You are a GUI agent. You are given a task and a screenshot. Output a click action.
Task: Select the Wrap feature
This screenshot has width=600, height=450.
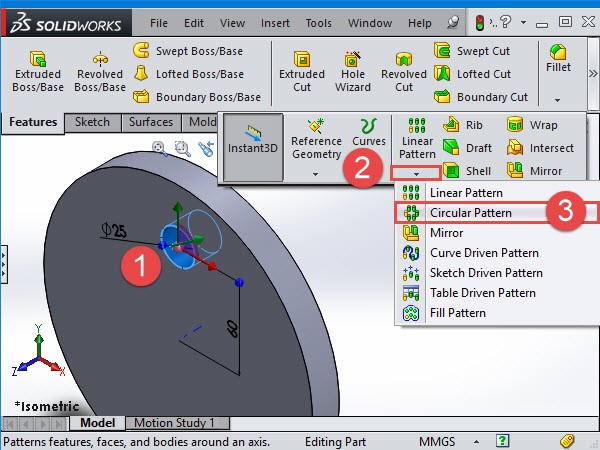click(532, 125)
